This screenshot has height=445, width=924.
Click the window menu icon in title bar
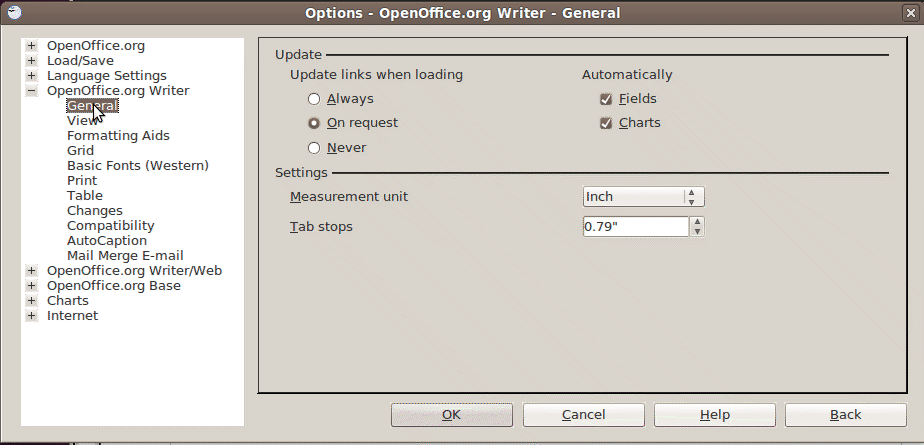tap(13, 12)
